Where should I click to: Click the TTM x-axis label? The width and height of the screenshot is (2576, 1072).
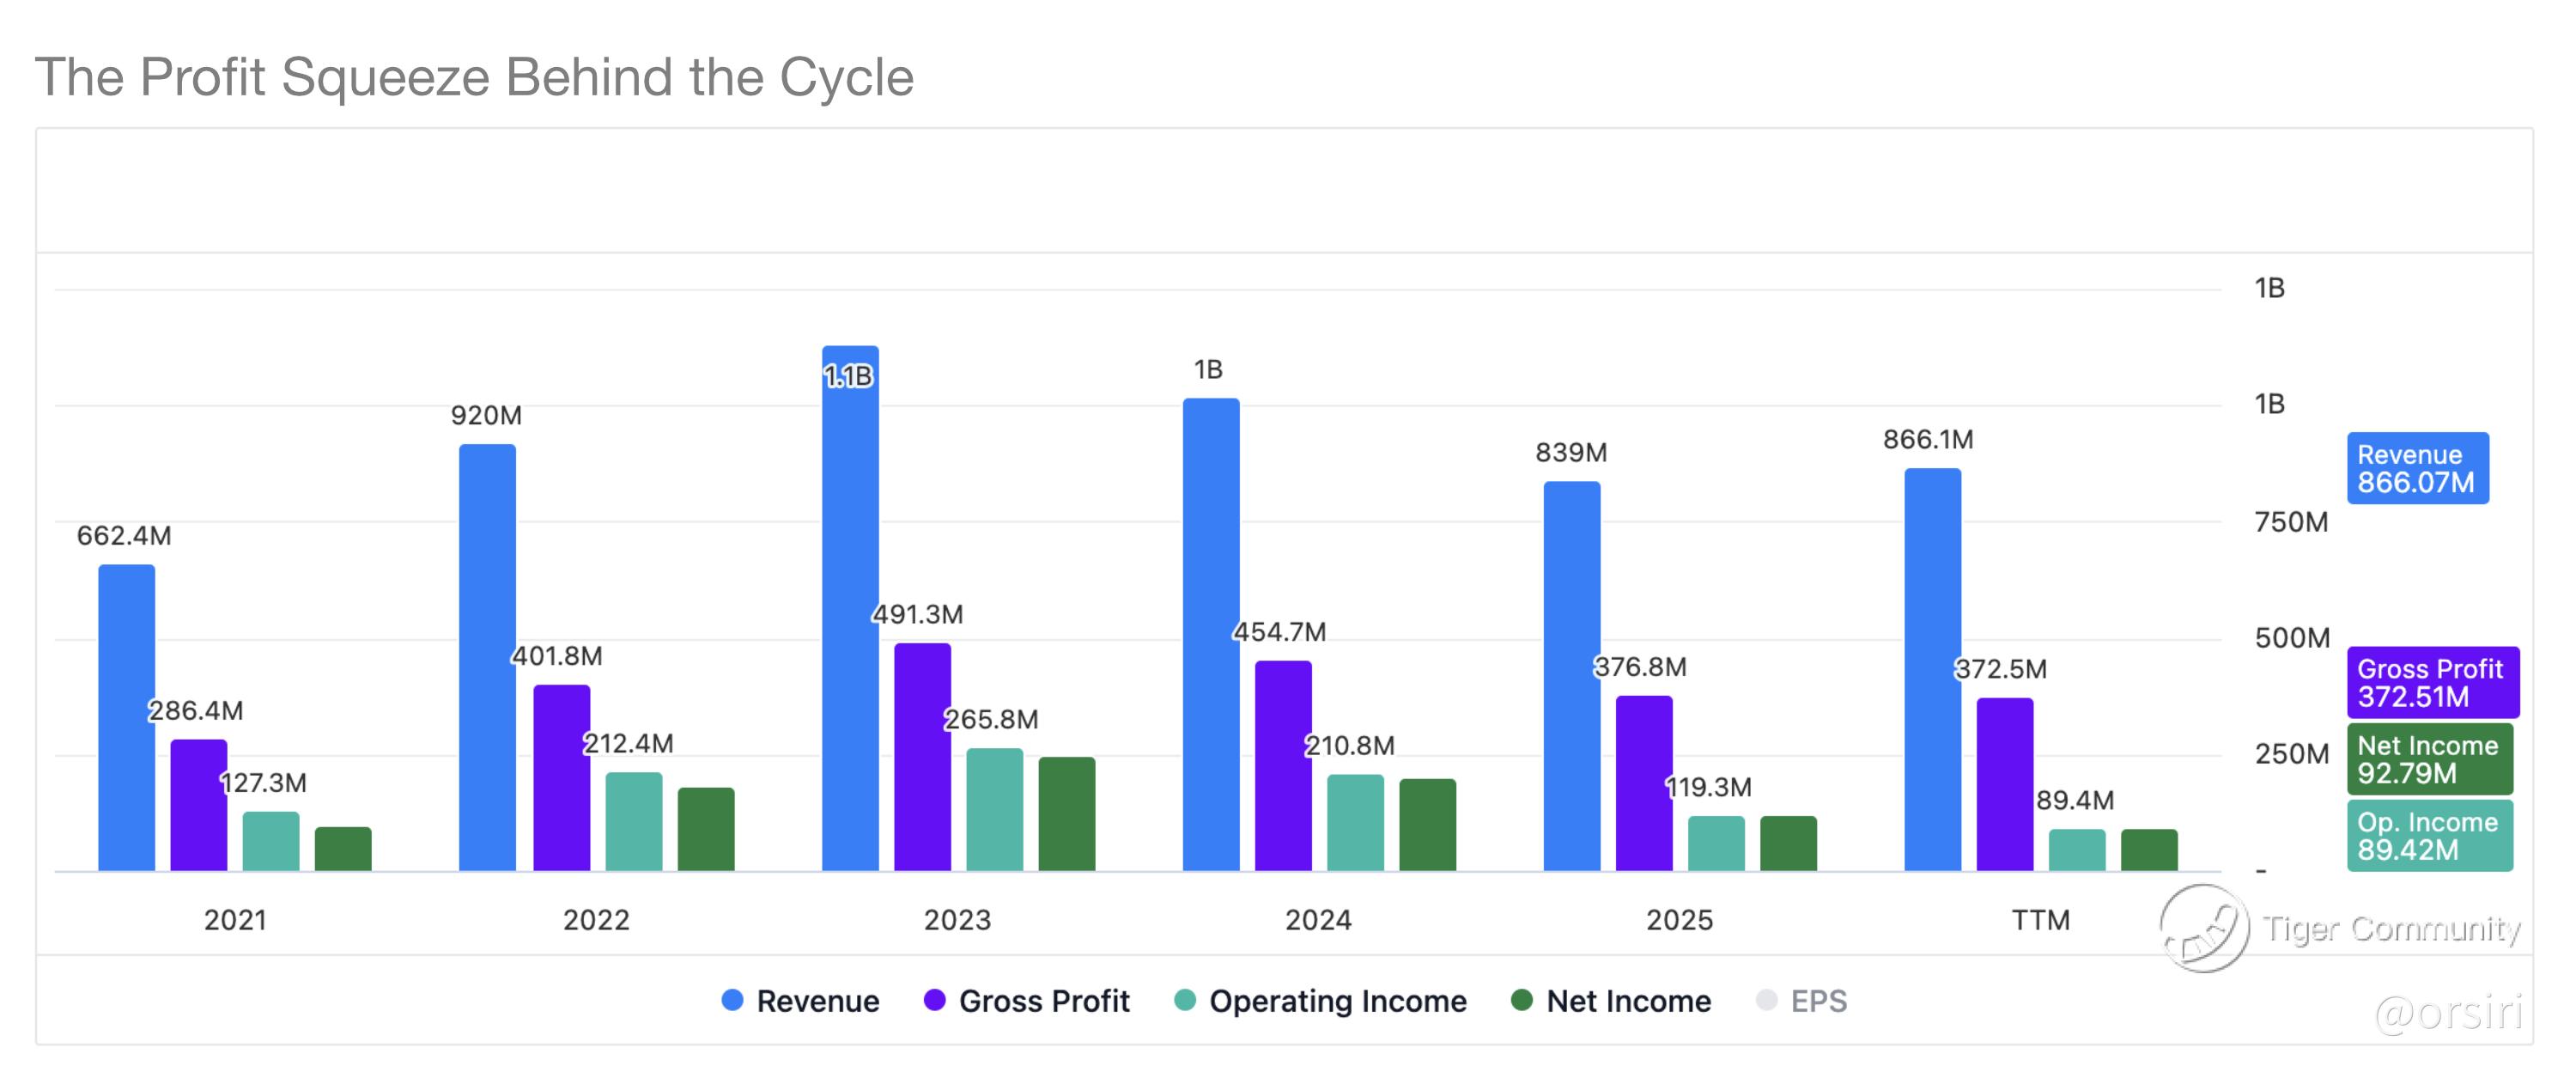[x=2040, y=920]
